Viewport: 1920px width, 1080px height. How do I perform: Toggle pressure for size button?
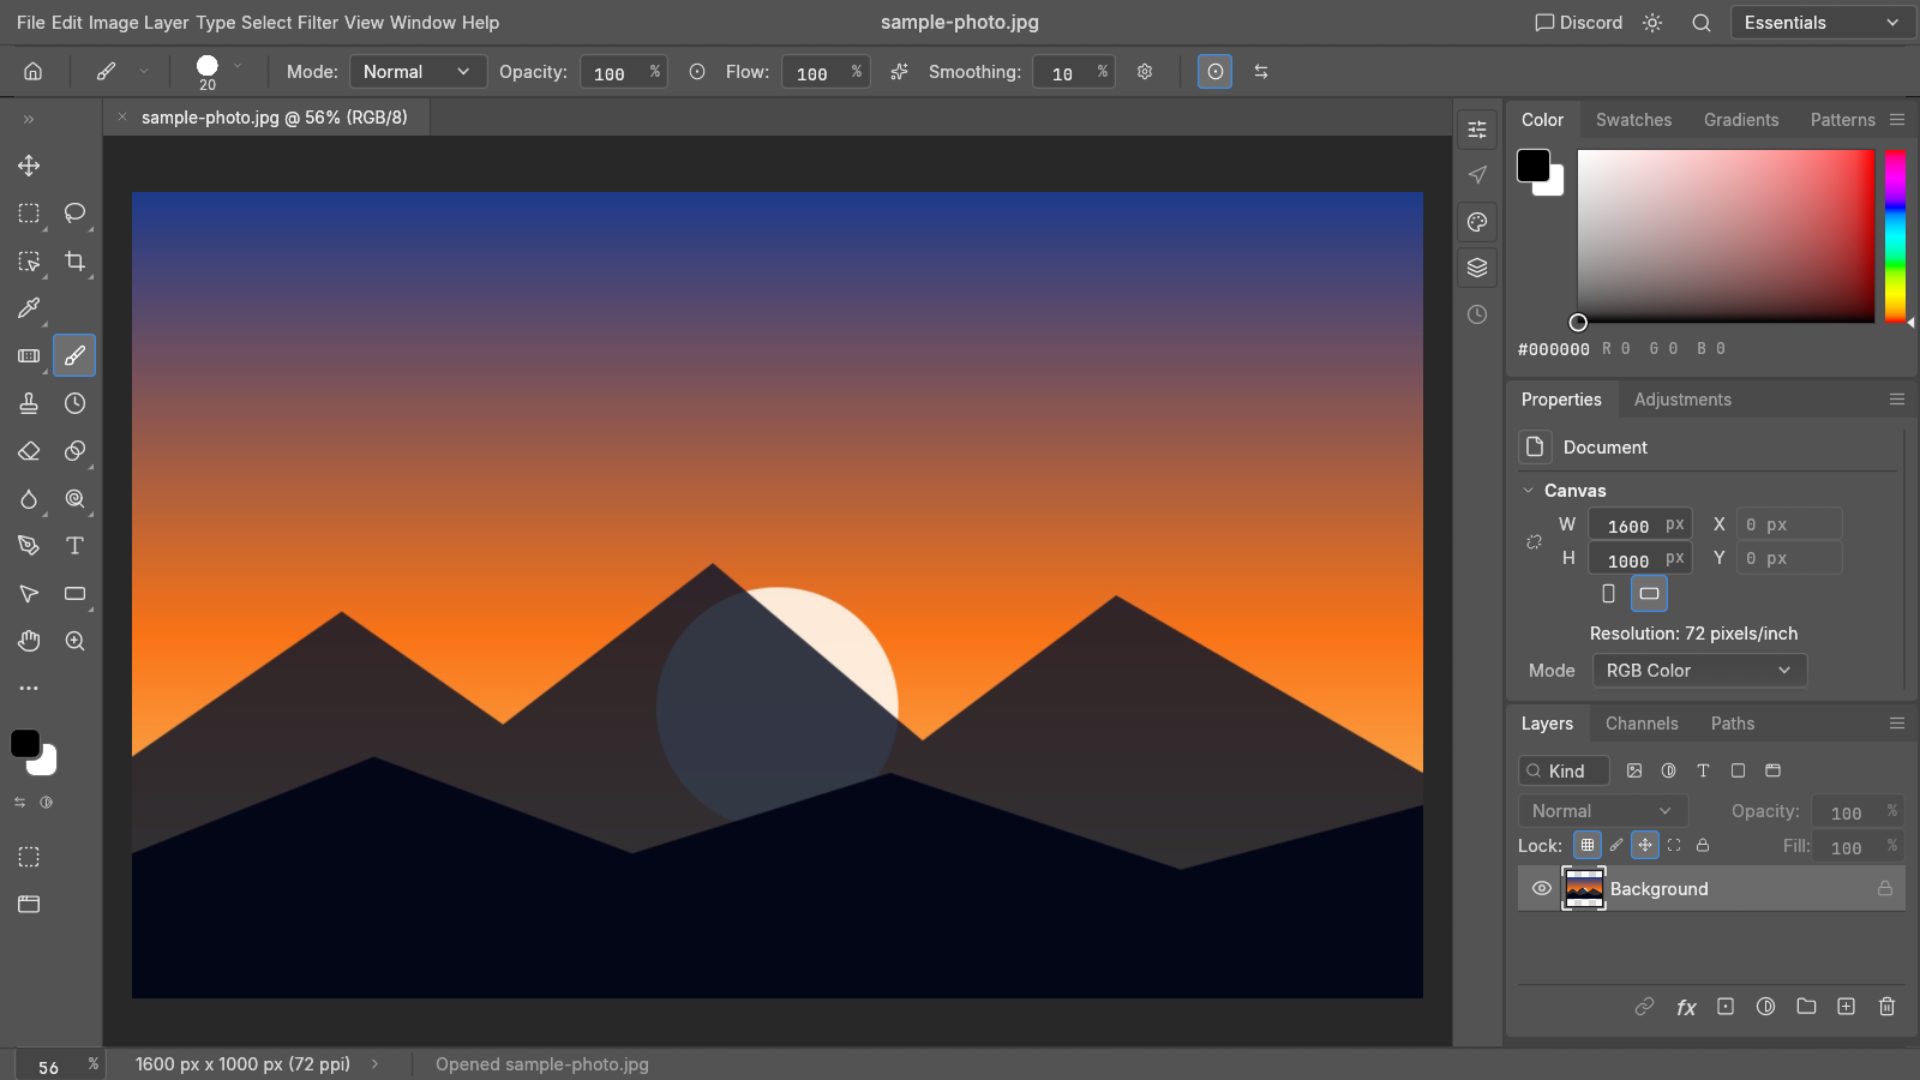tap(1215, 71)
